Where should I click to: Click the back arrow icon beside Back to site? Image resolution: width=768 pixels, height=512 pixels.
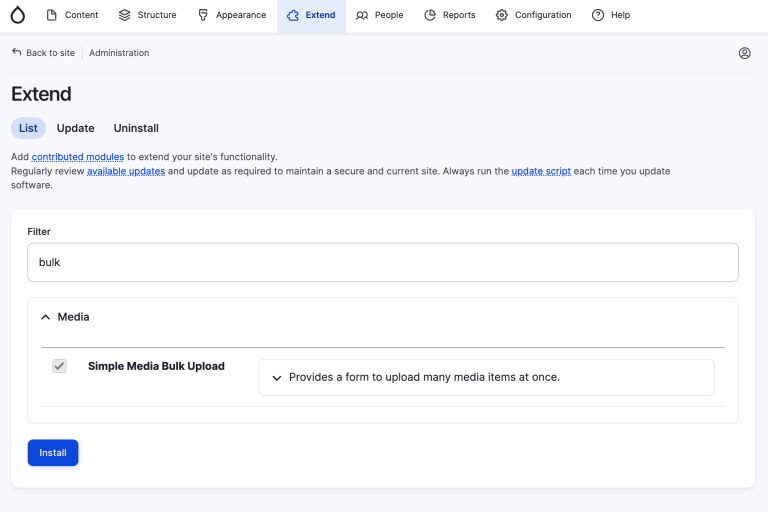pos(17,52)
